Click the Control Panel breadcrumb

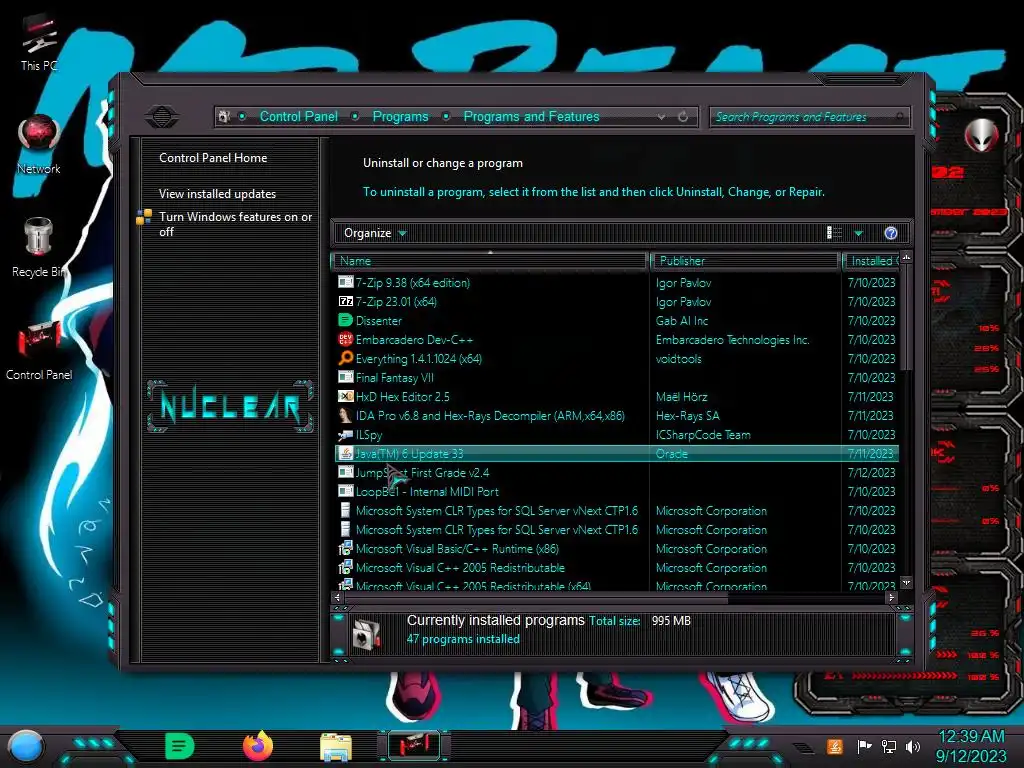coord(298,116)
